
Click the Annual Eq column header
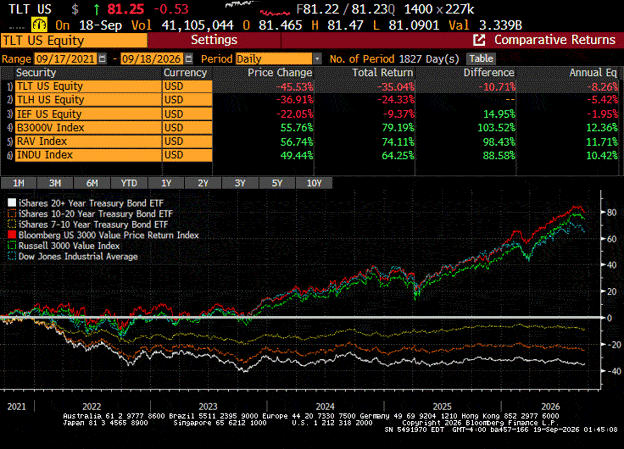[593, 73]
